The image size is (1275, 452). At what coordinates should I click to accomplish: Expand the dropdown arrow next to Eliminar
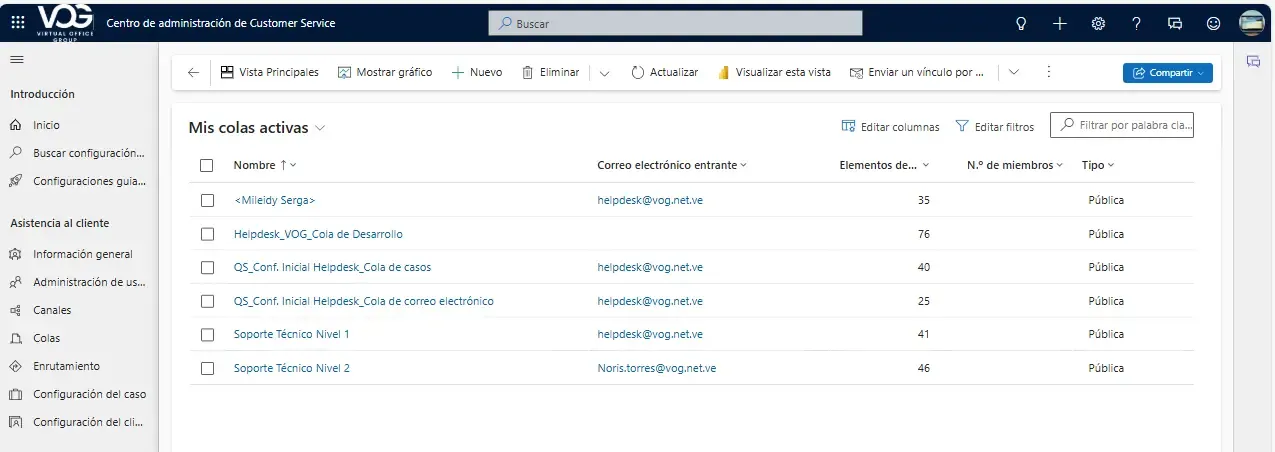(604, 72)
